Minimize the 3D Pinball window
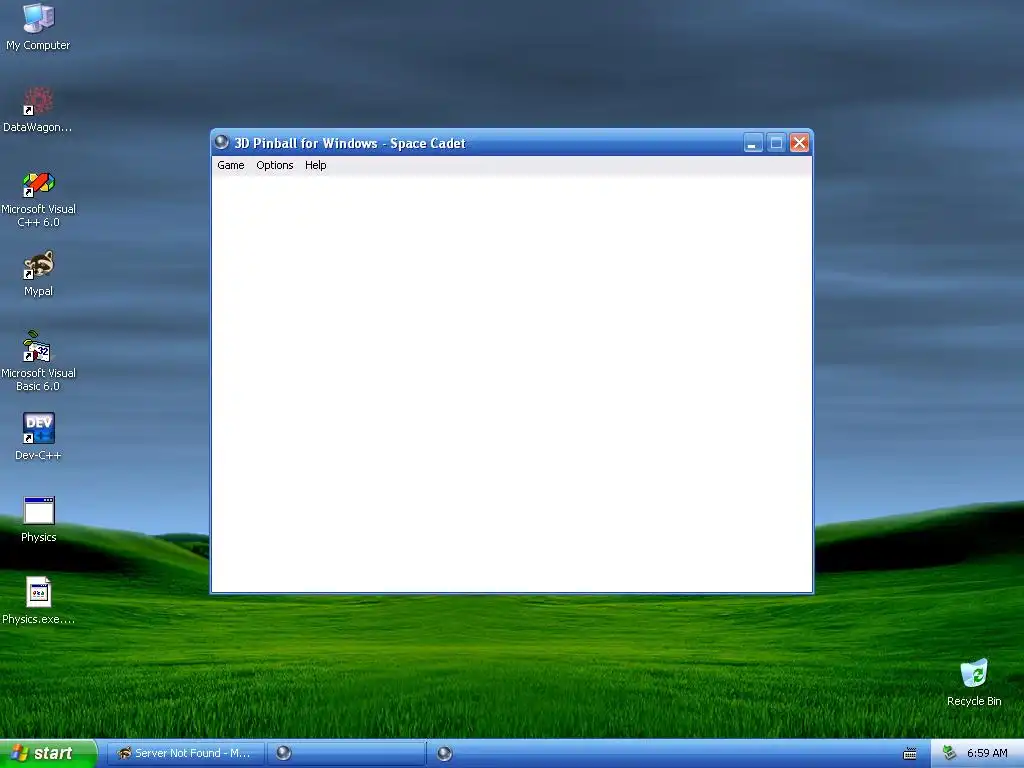This screenshot has height=768, width=1024. 753,142
